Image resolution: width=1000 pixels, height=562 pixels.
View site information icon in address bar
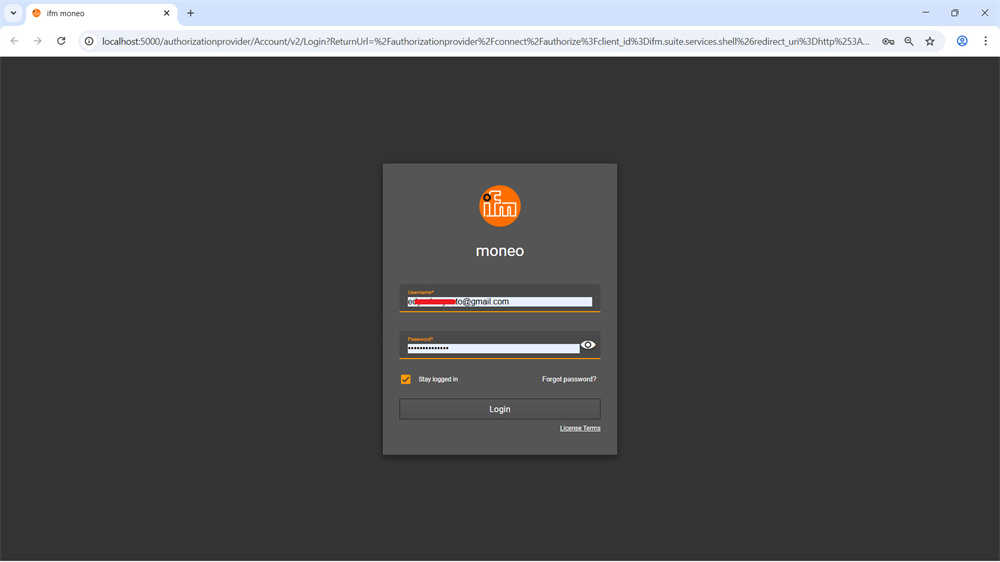89,41
